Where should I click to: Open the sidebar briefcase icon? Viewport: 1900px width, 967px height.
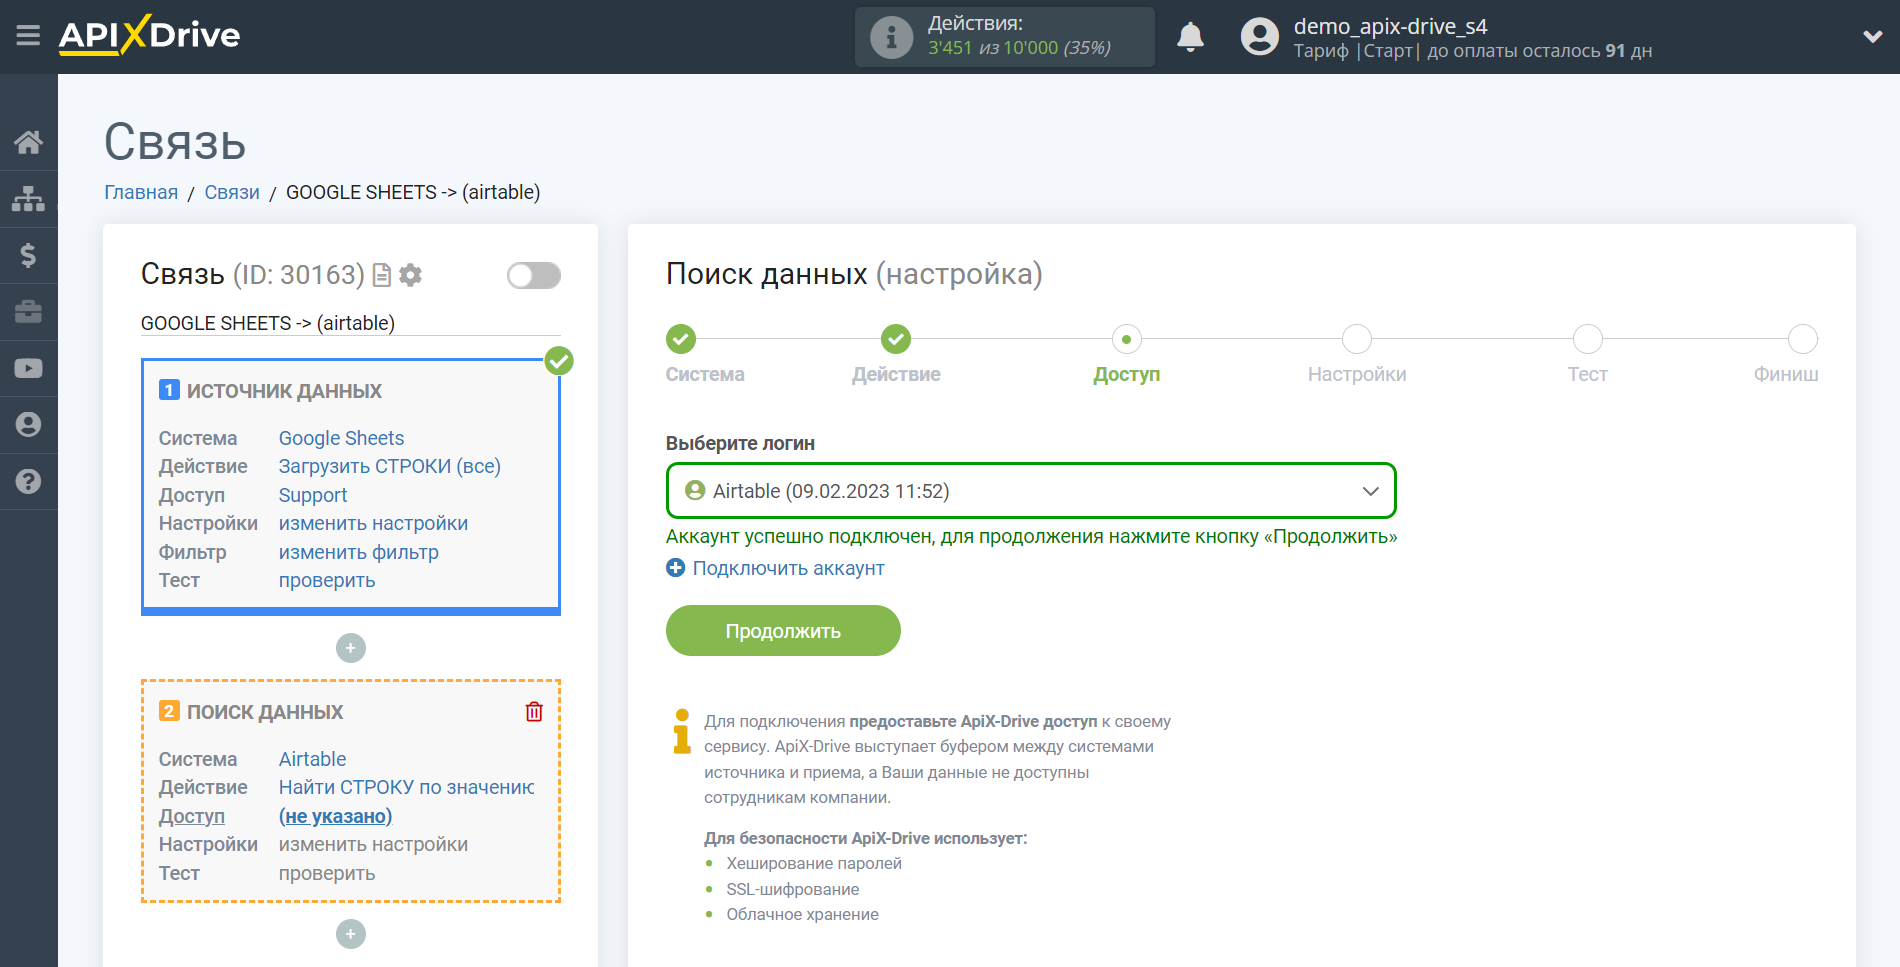[x=28, y=312]
